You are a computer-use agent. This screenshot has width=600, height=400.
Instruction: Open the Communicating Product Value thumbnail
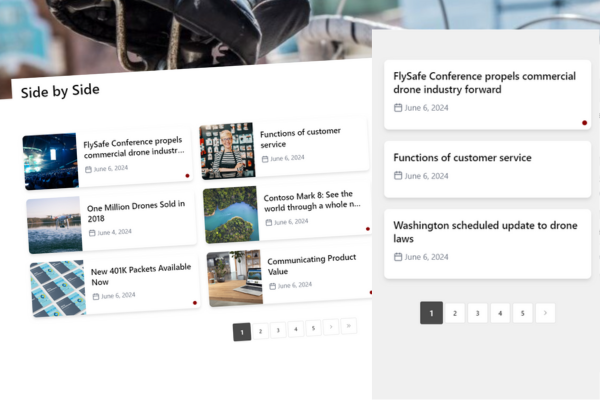(x=235, y=278)
